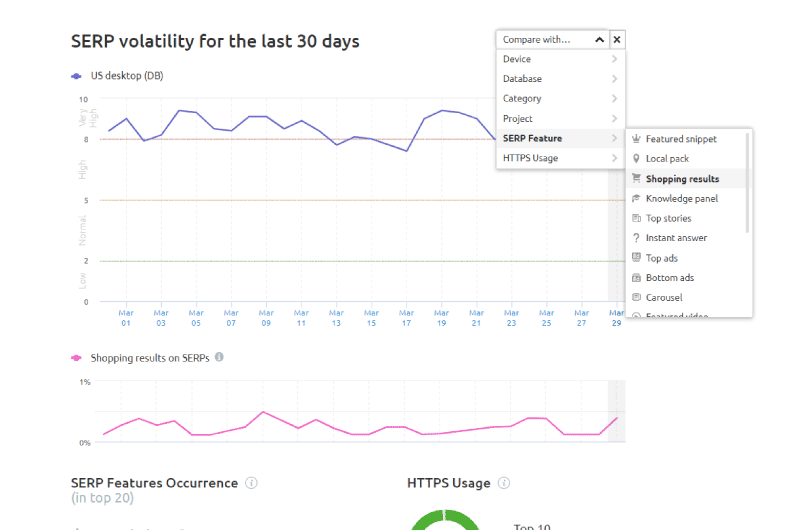This screenshot has width=800, height=530.
Task: Open the Category menu item
Action: click(560, 98)
